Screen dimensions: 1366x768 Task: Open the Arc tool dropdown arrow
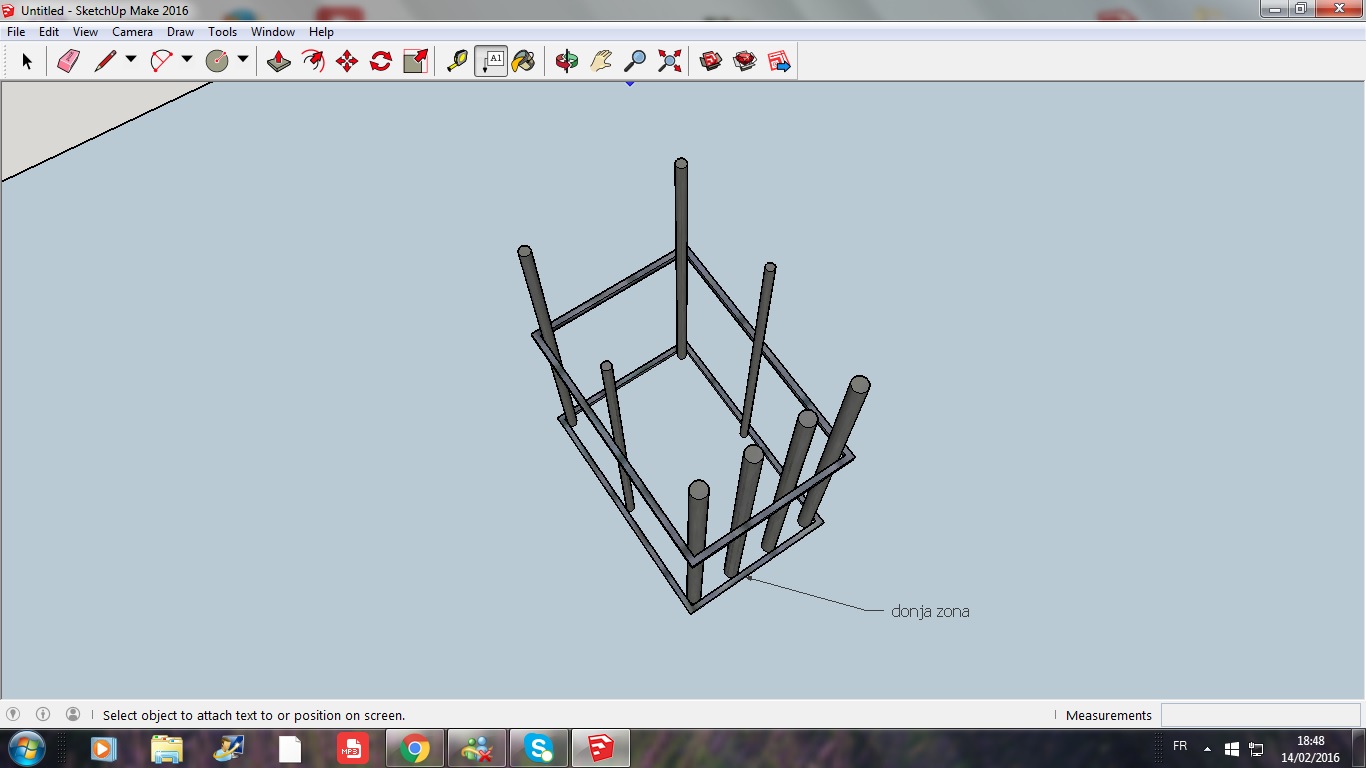pos(187,60)
